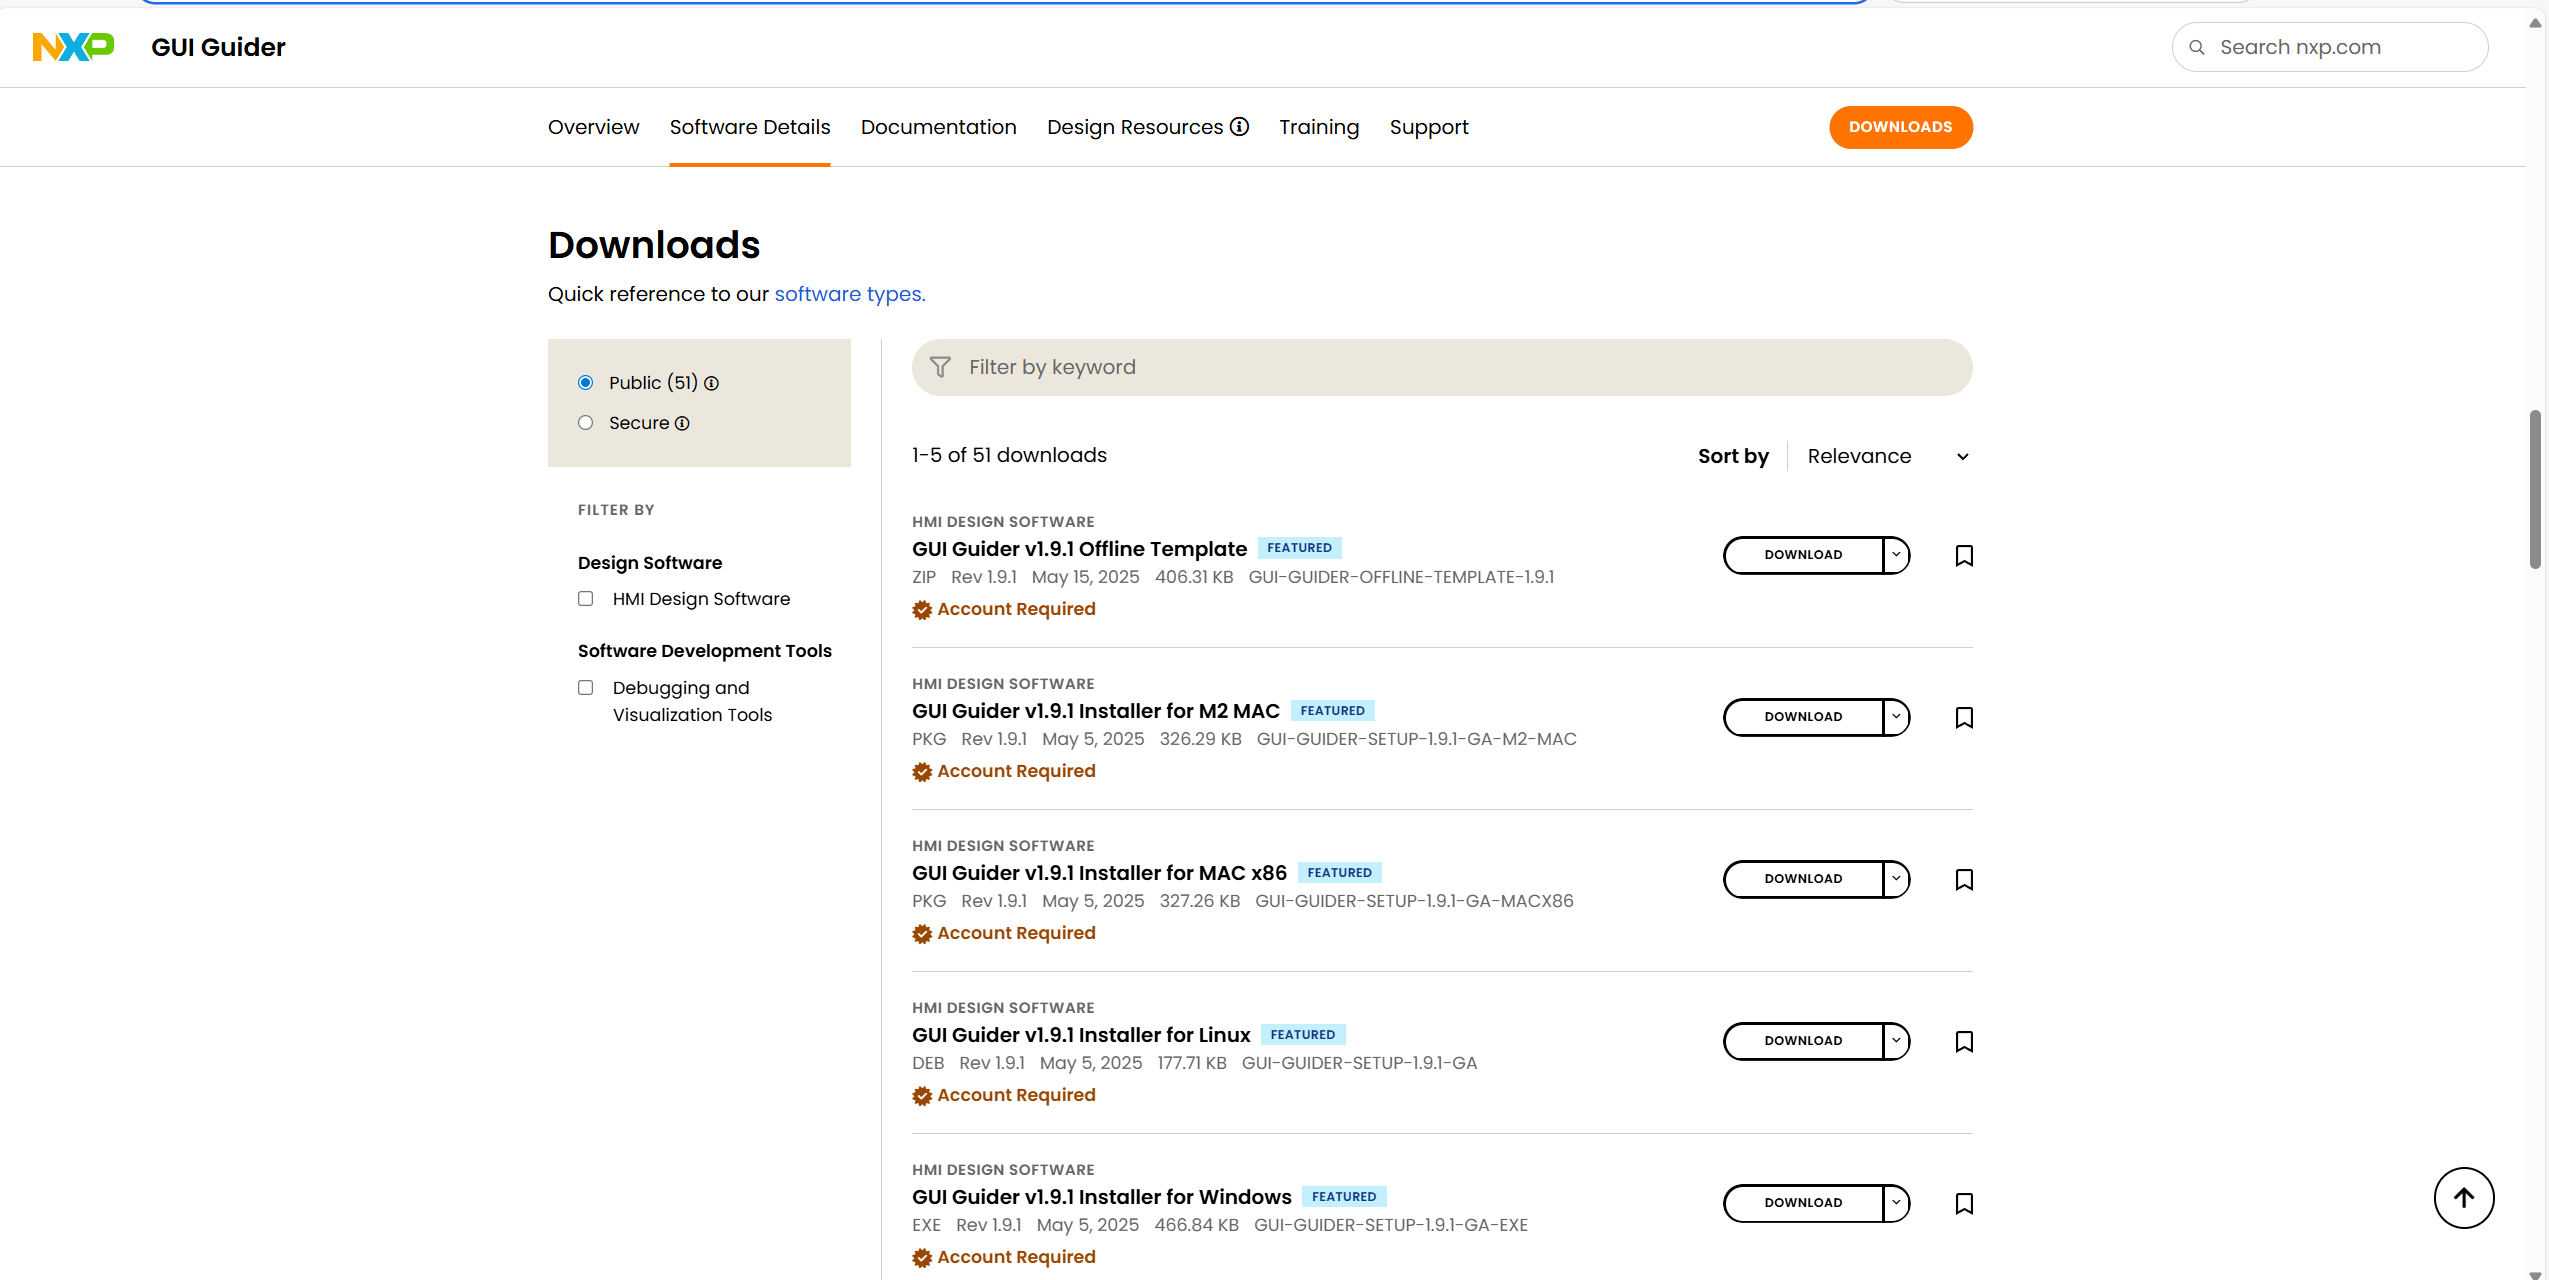
Task: Click the GUI Guider page title
Action: click(x=218, y=47)
